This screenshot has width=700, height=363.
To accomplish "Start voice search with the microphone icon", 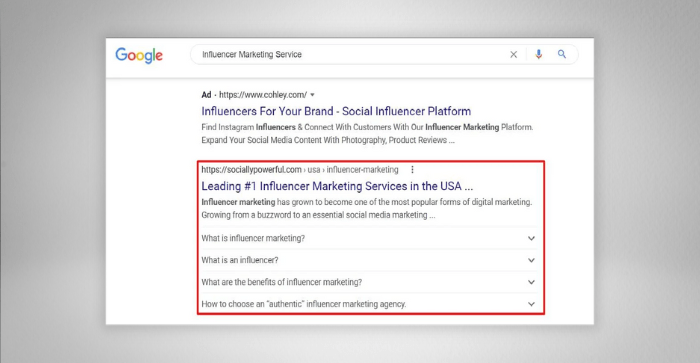I will [539, 54].
